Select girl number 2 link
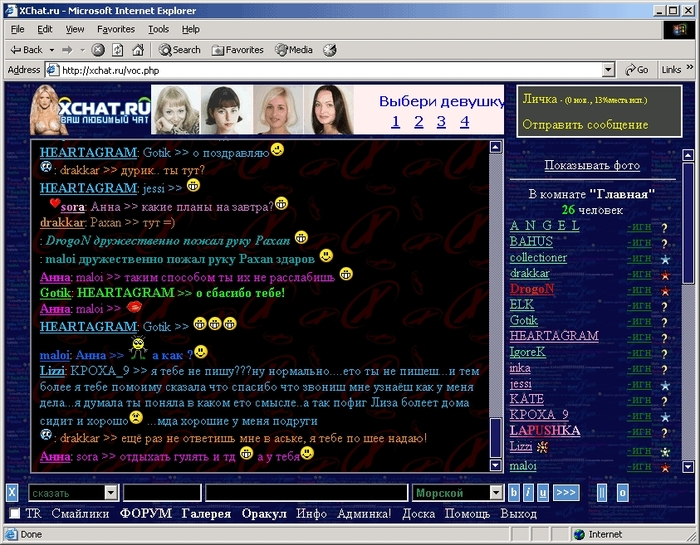The height and width of the screenshot is (545, 700). (x=418, y=121)
